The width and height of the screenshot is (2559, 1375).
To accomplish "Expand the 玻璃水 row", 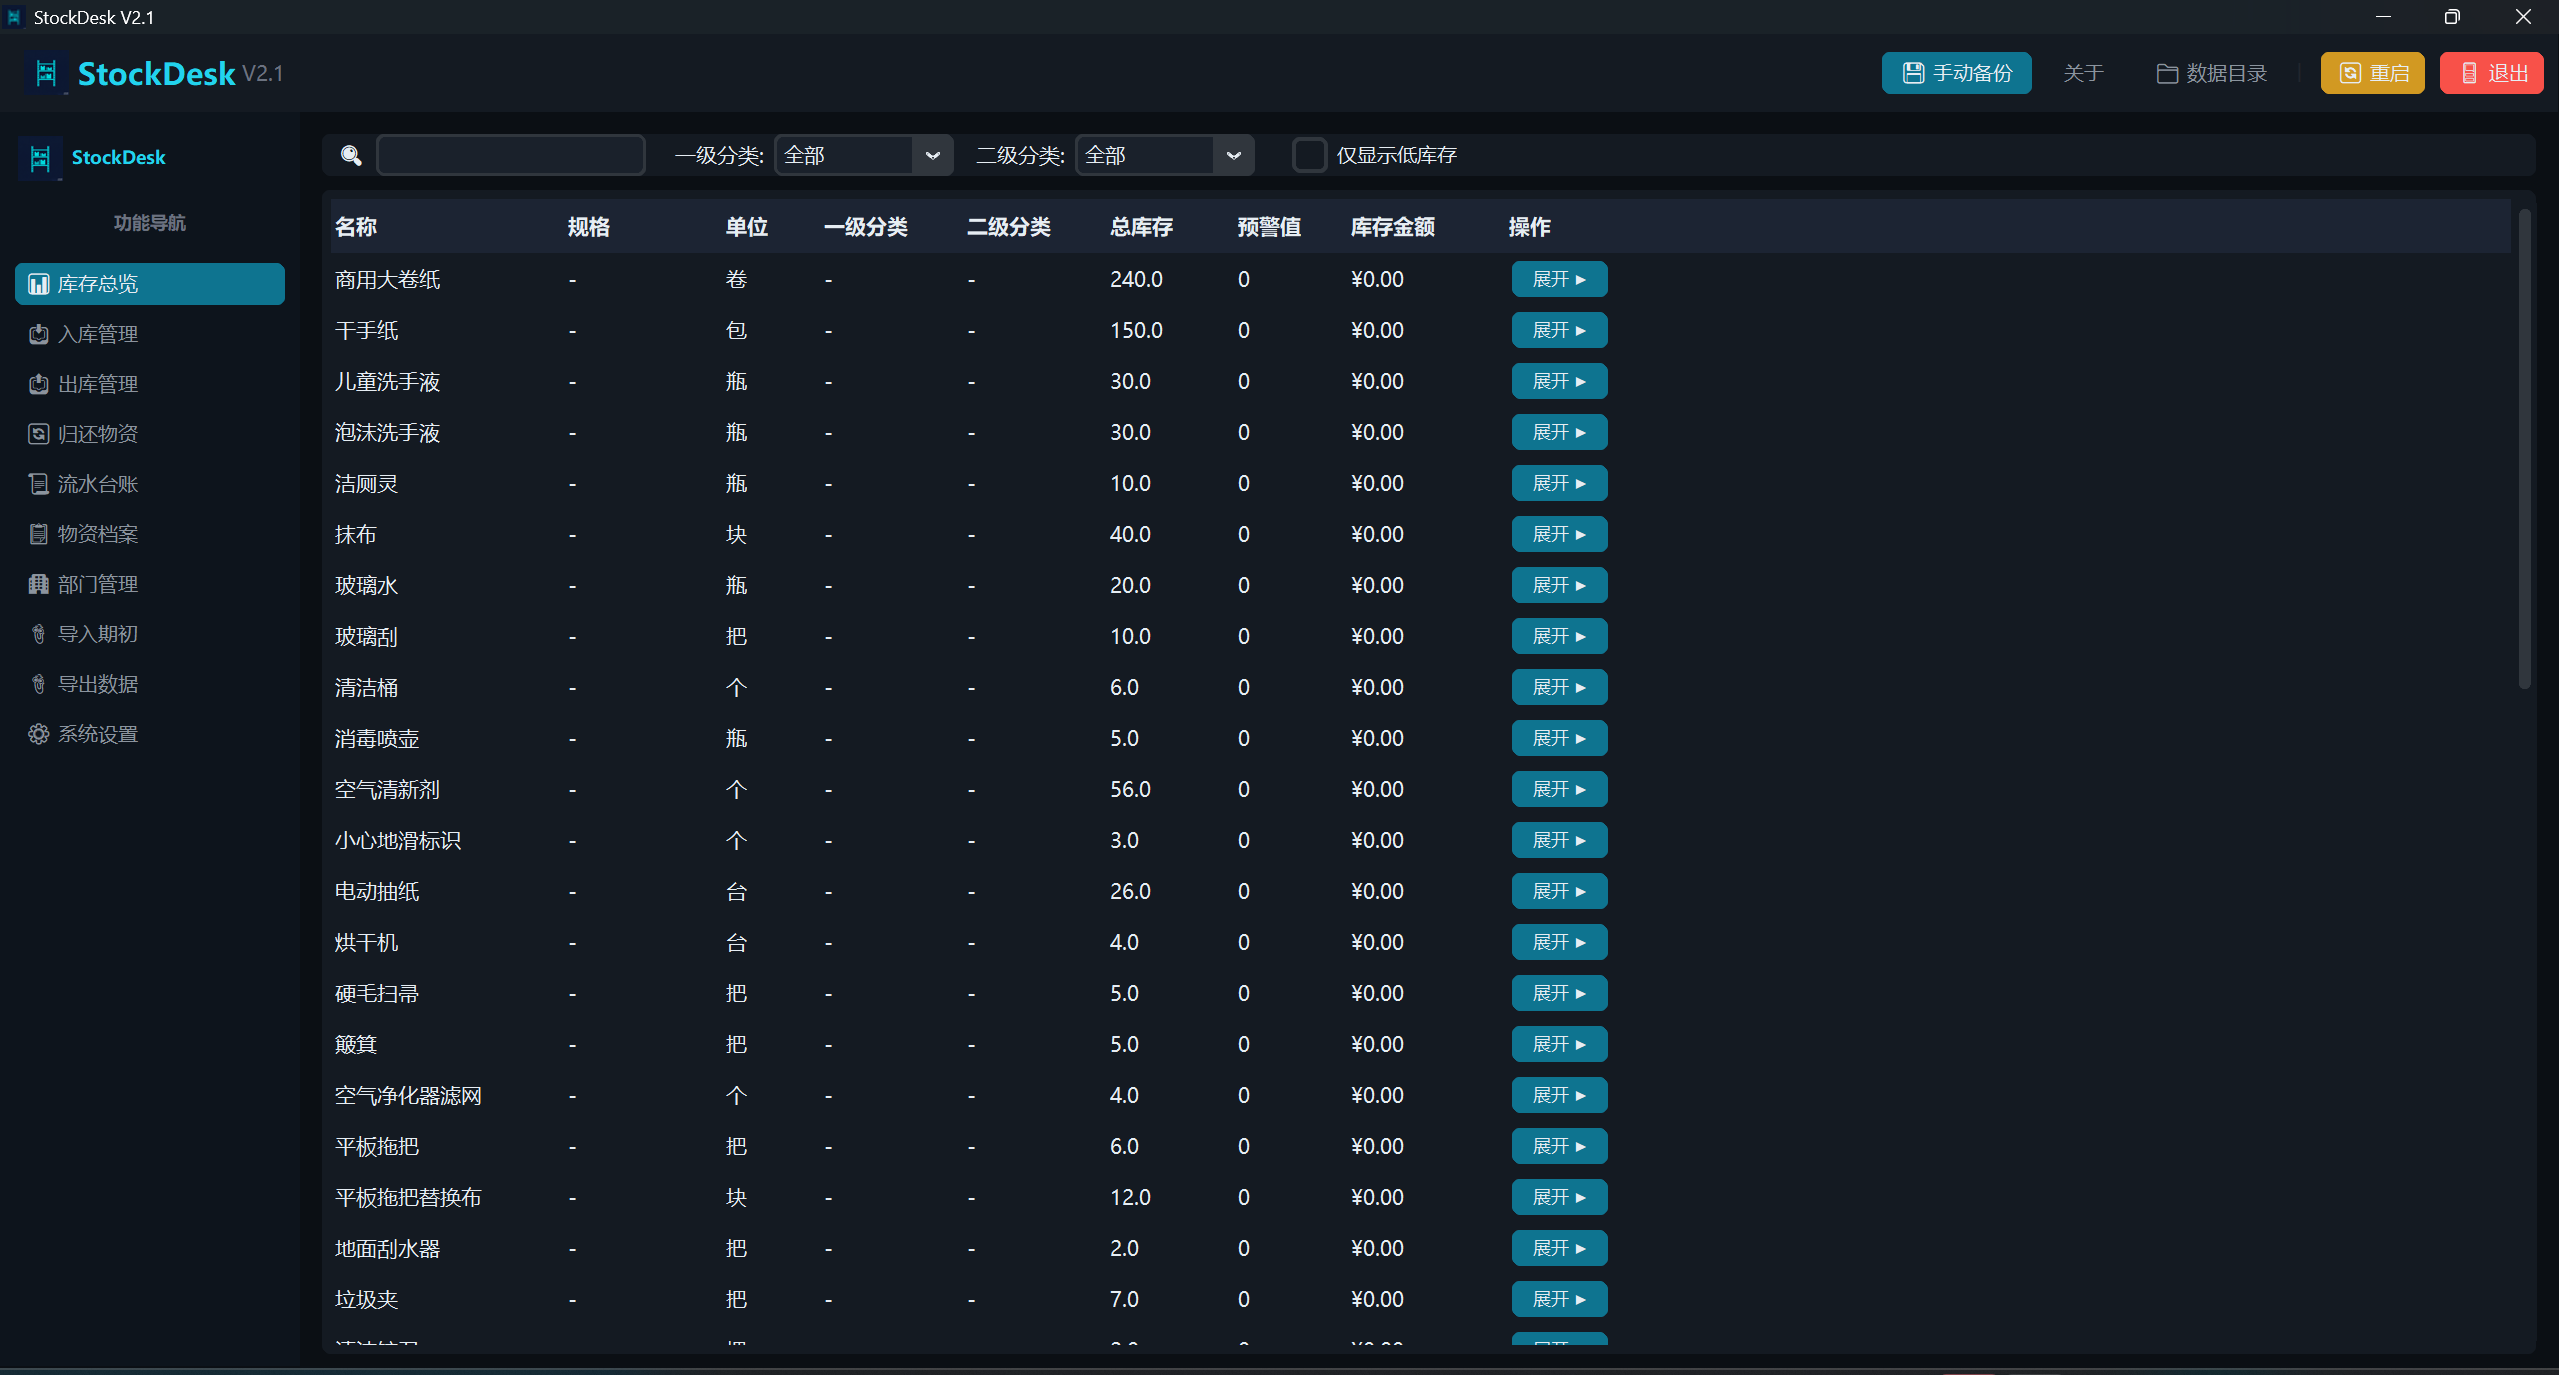I will (1559, 585).
